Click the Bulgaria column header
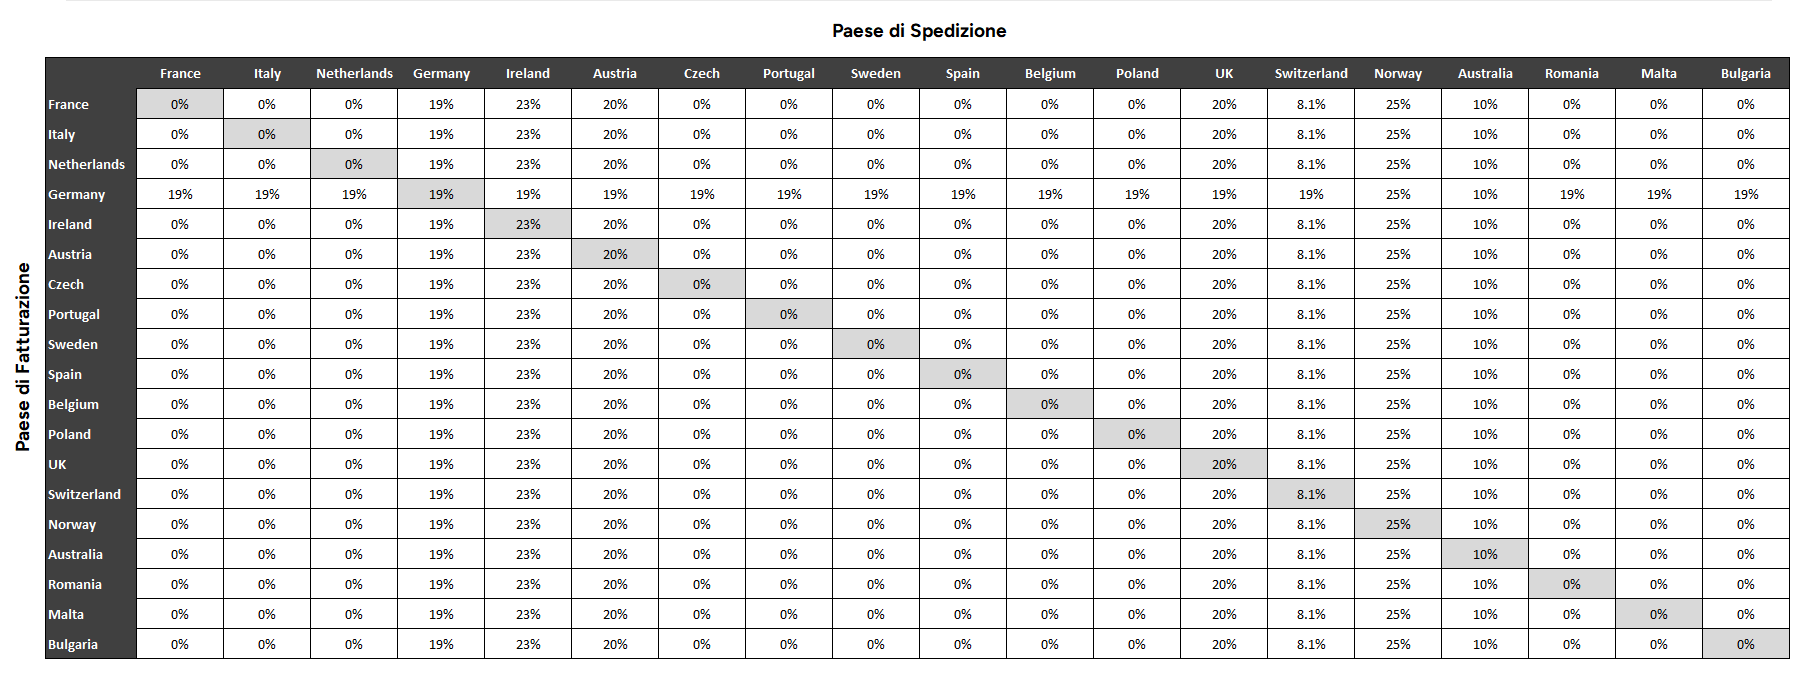The width and height of the screenshot is (1804, 674). (x=1745, y=74)
